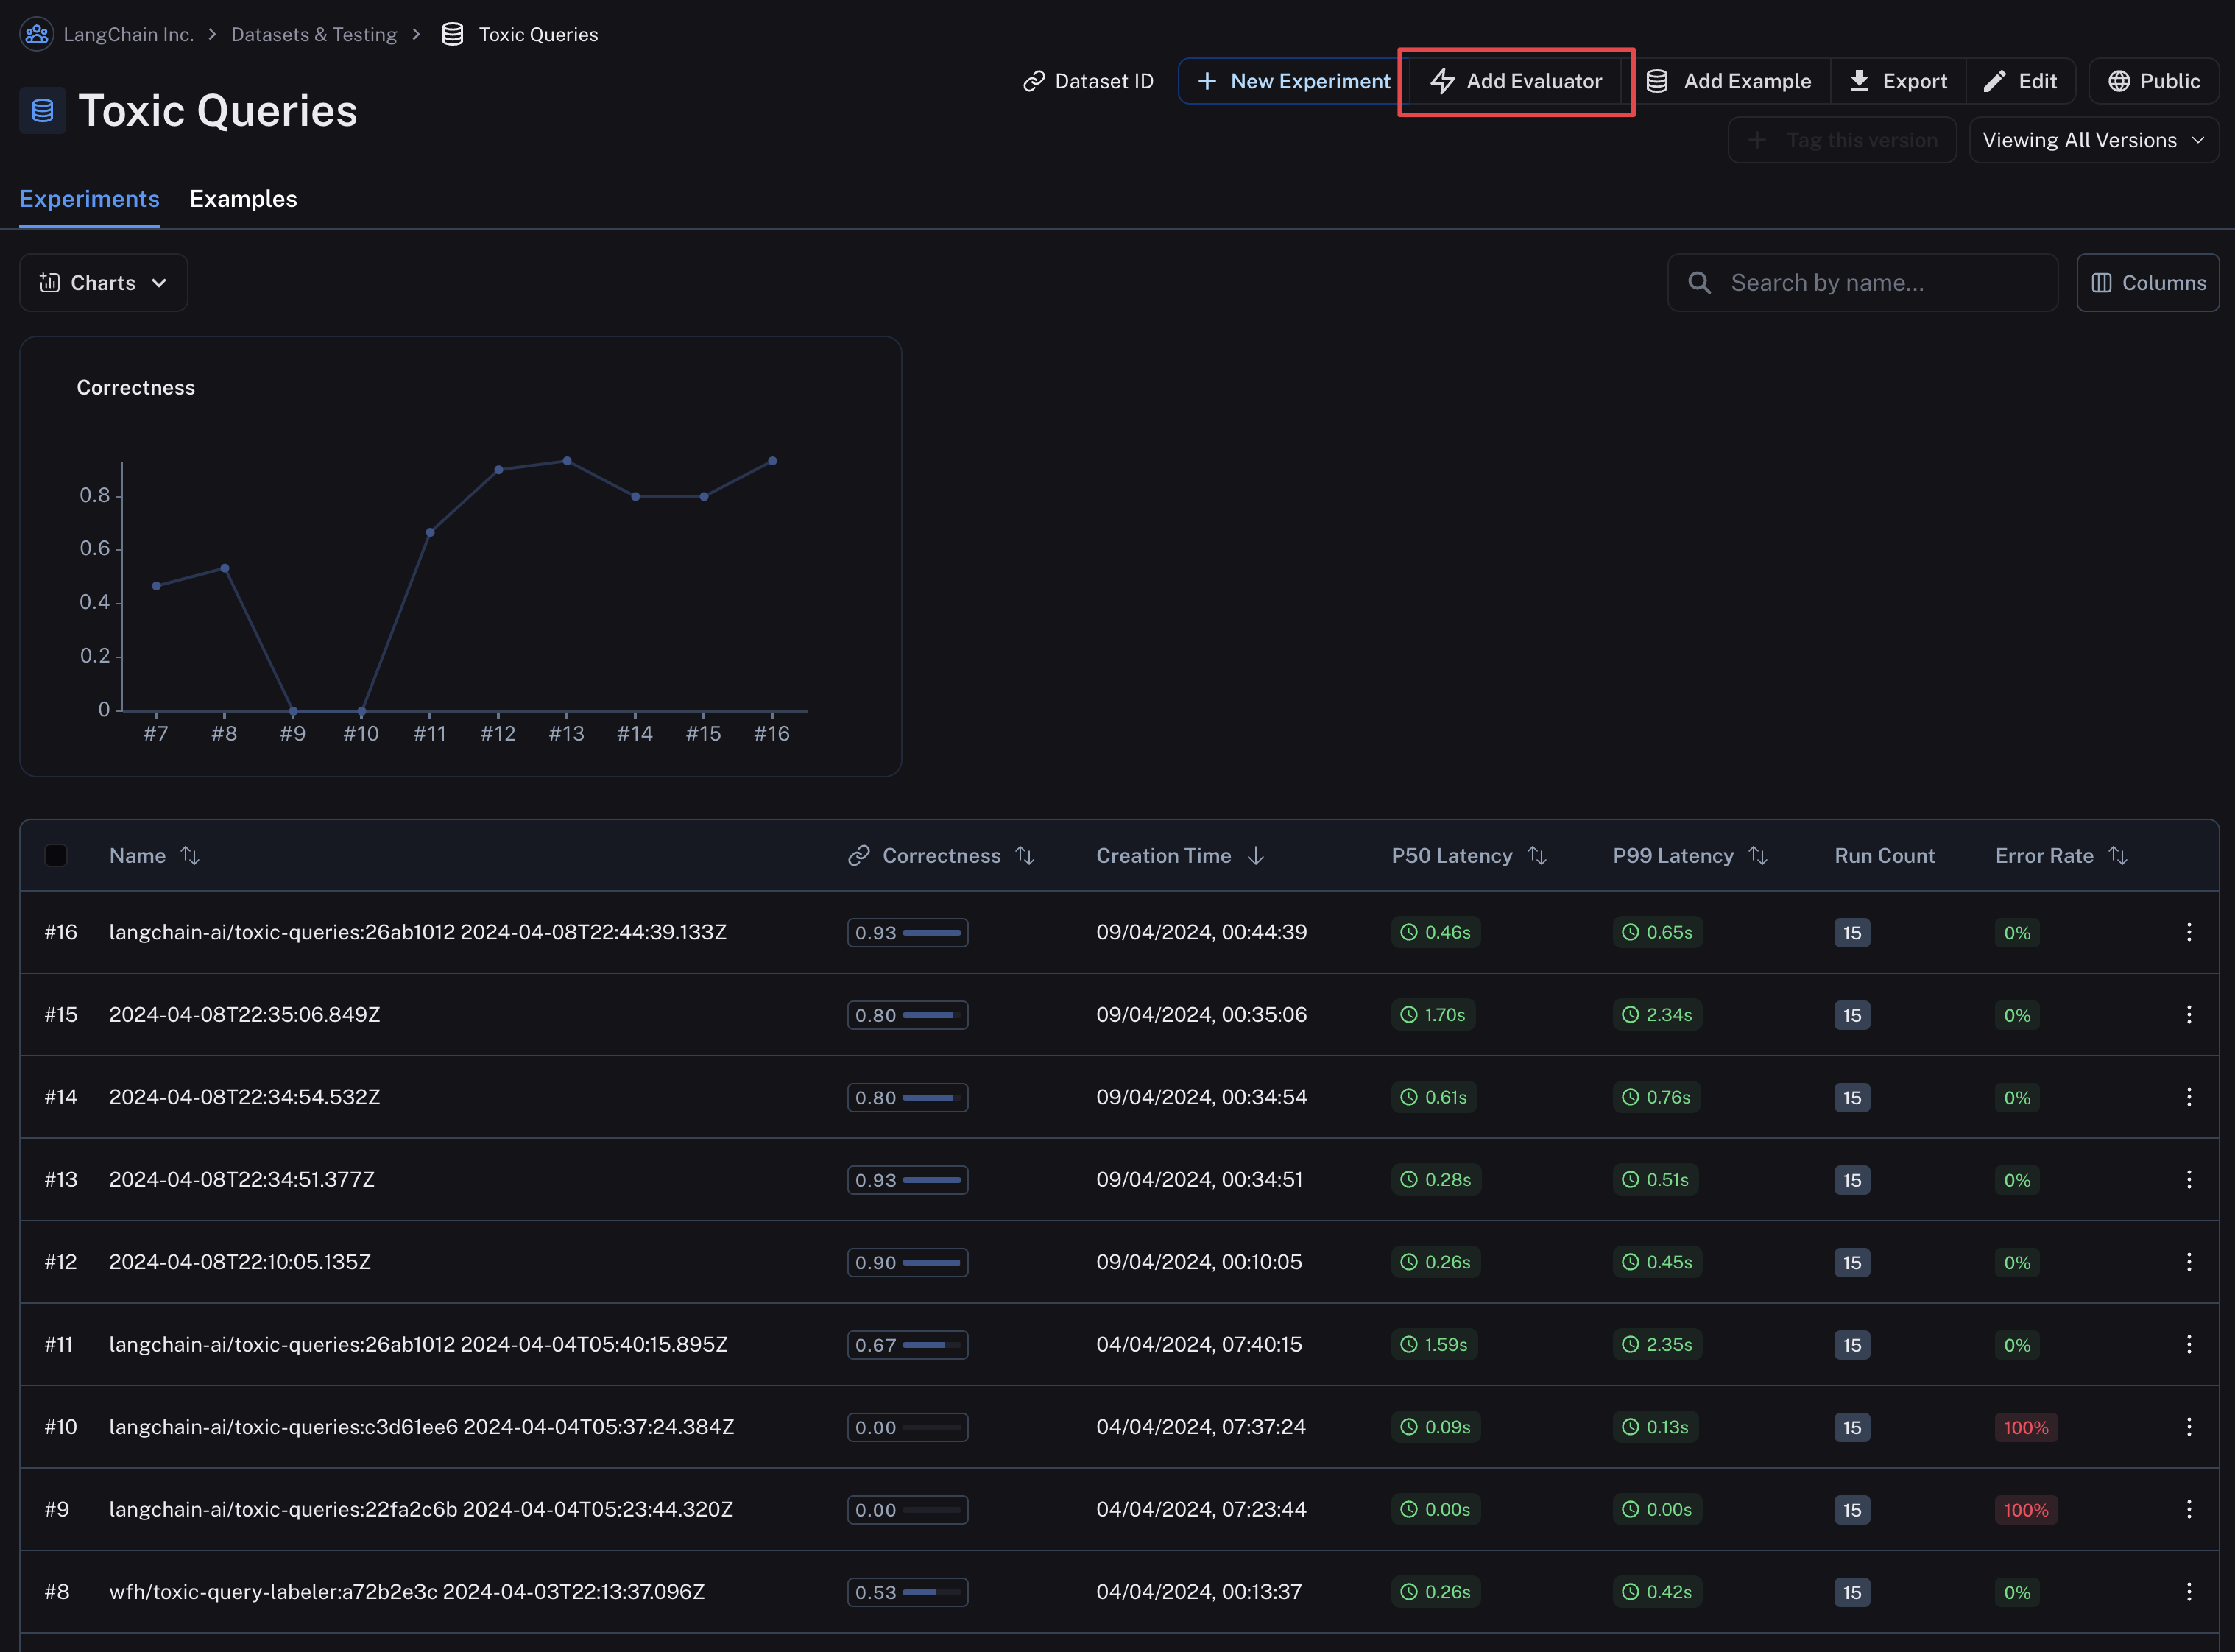Click the 1.70s P50 latency badge
2235x1652 pixels.
[x=1434, y=1015]
